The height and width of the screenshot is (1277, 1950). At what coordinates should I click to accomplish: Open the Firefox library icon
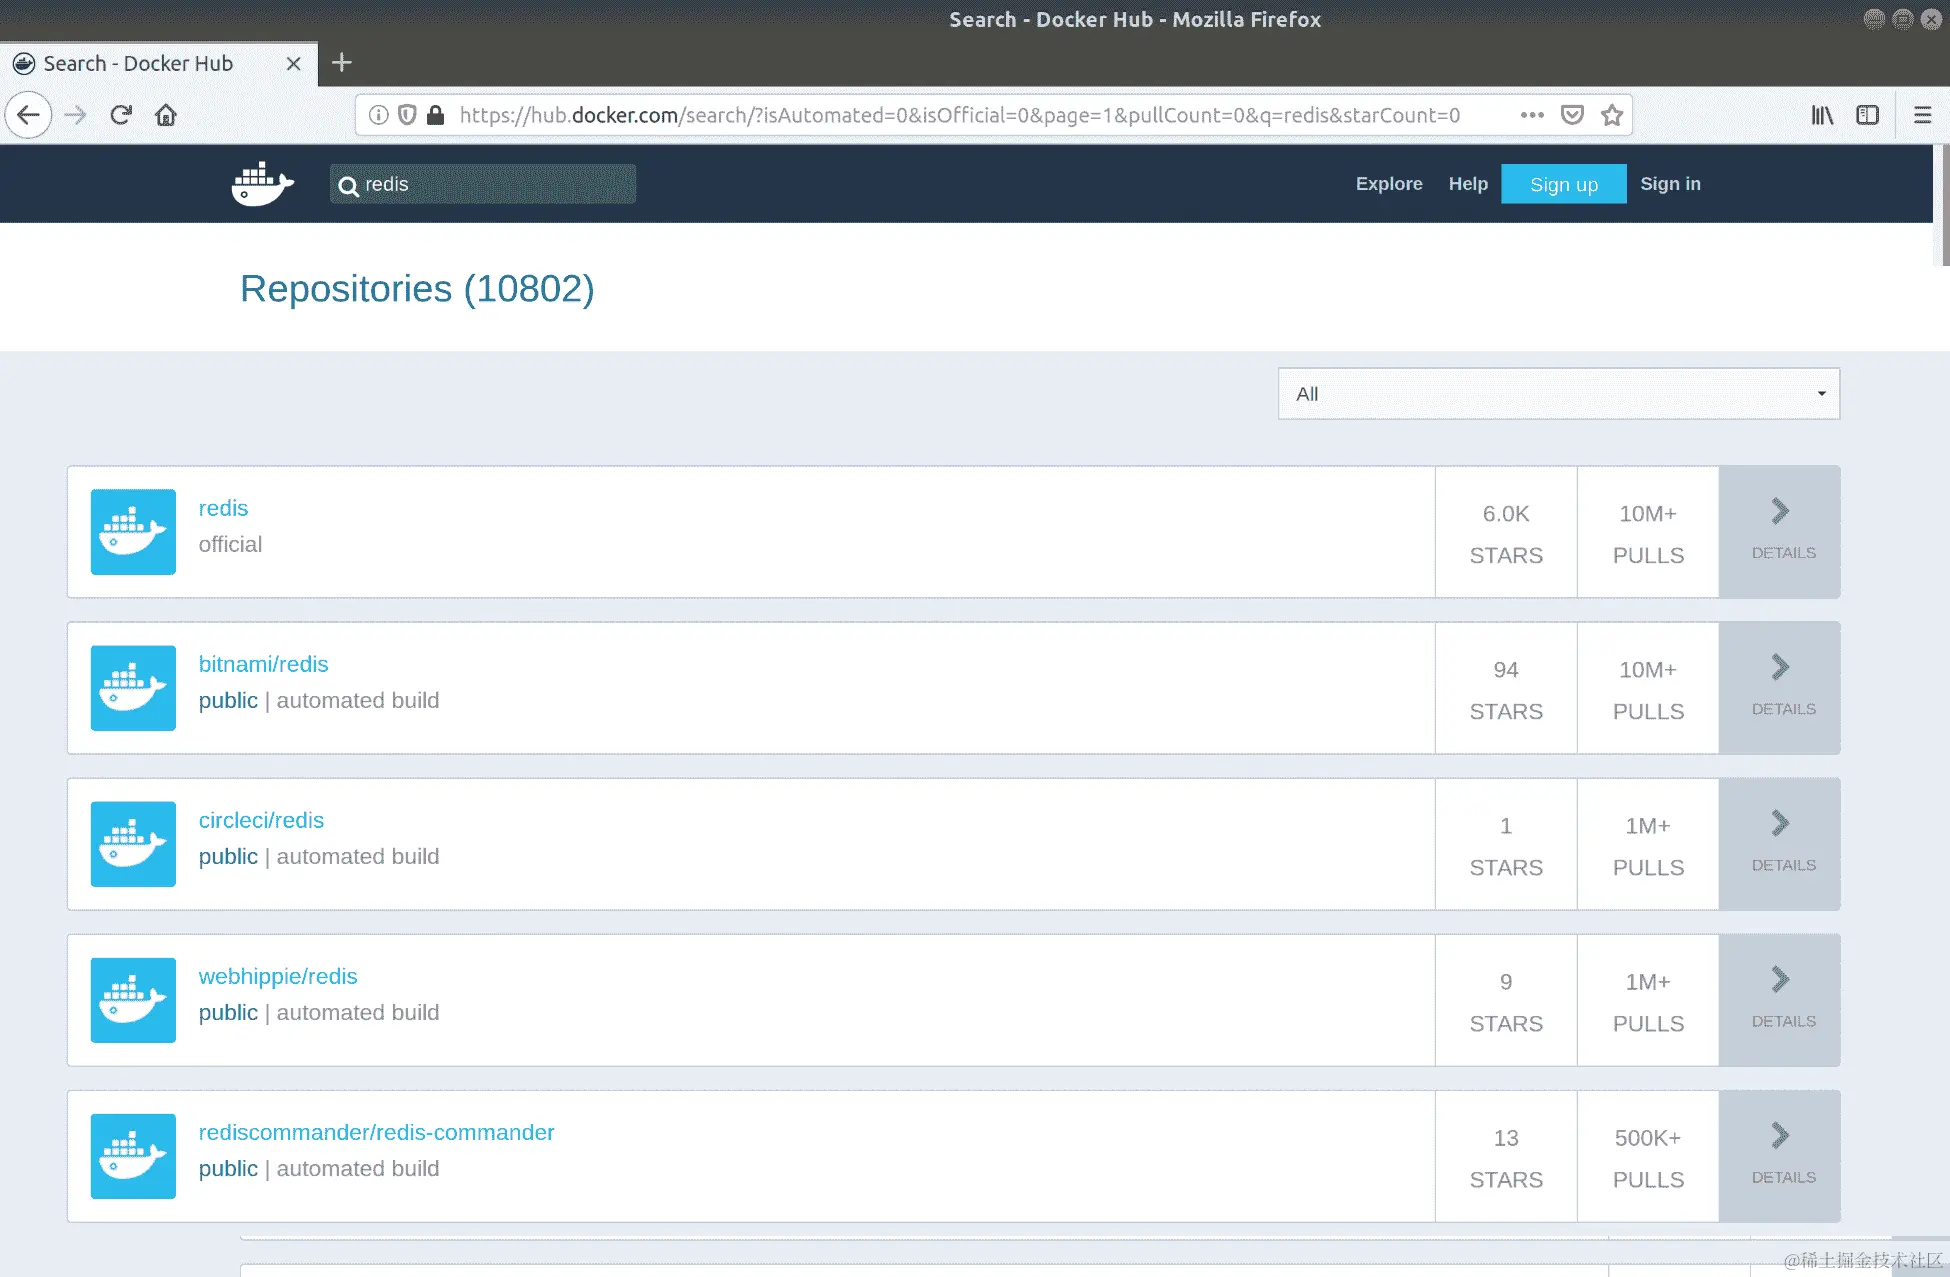(1822, 115)
